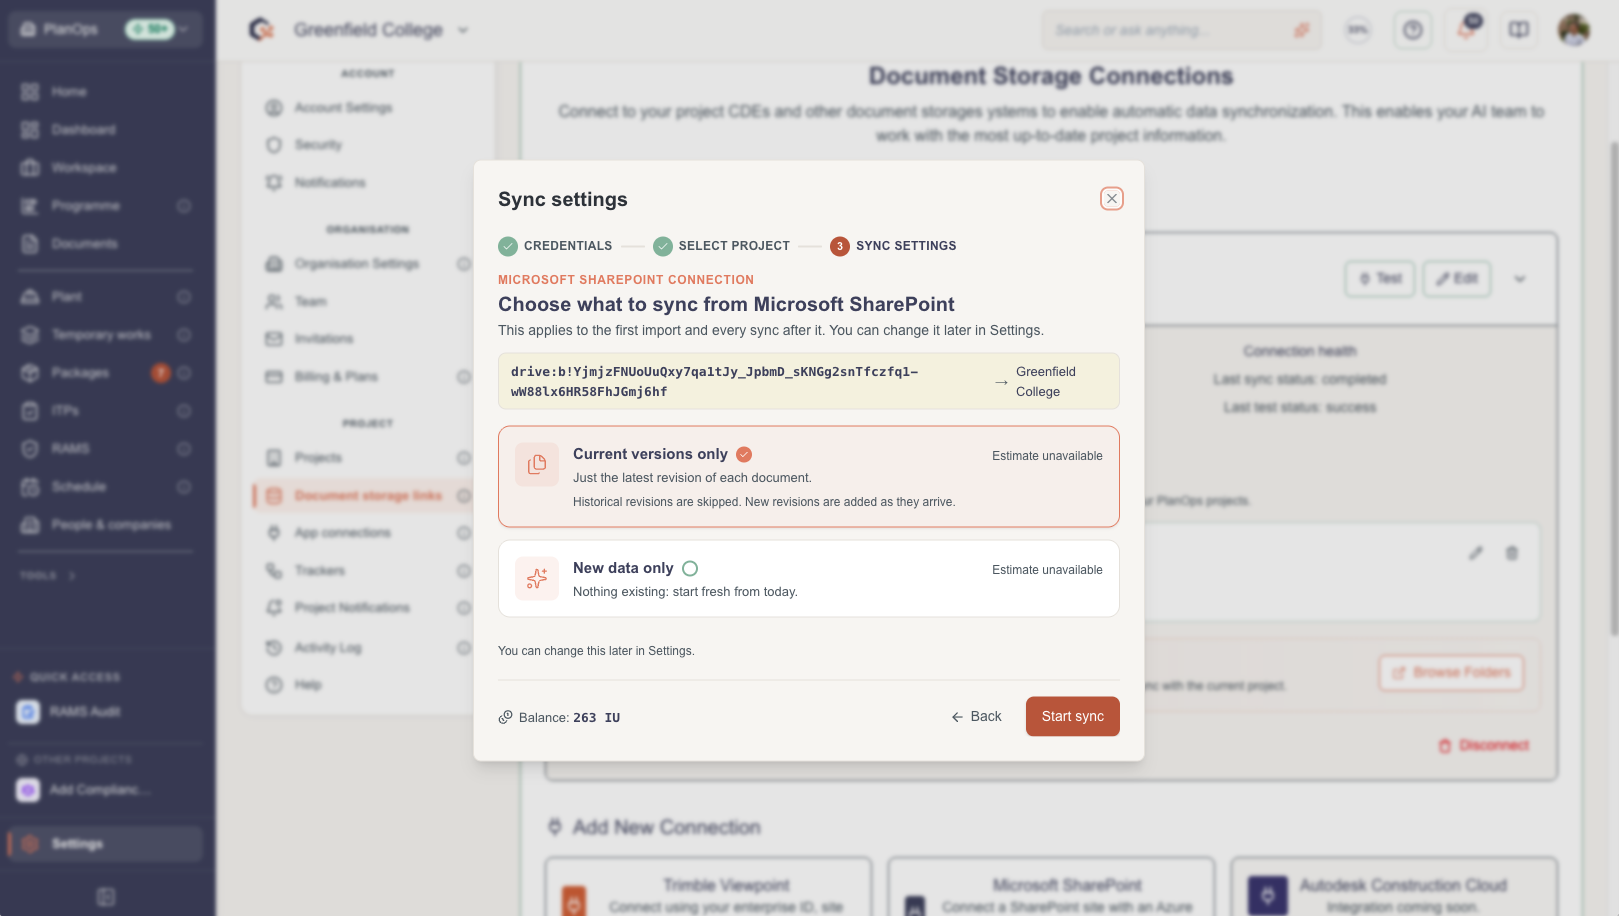Go back to the previous step
1619x916 pixels.
976,716
